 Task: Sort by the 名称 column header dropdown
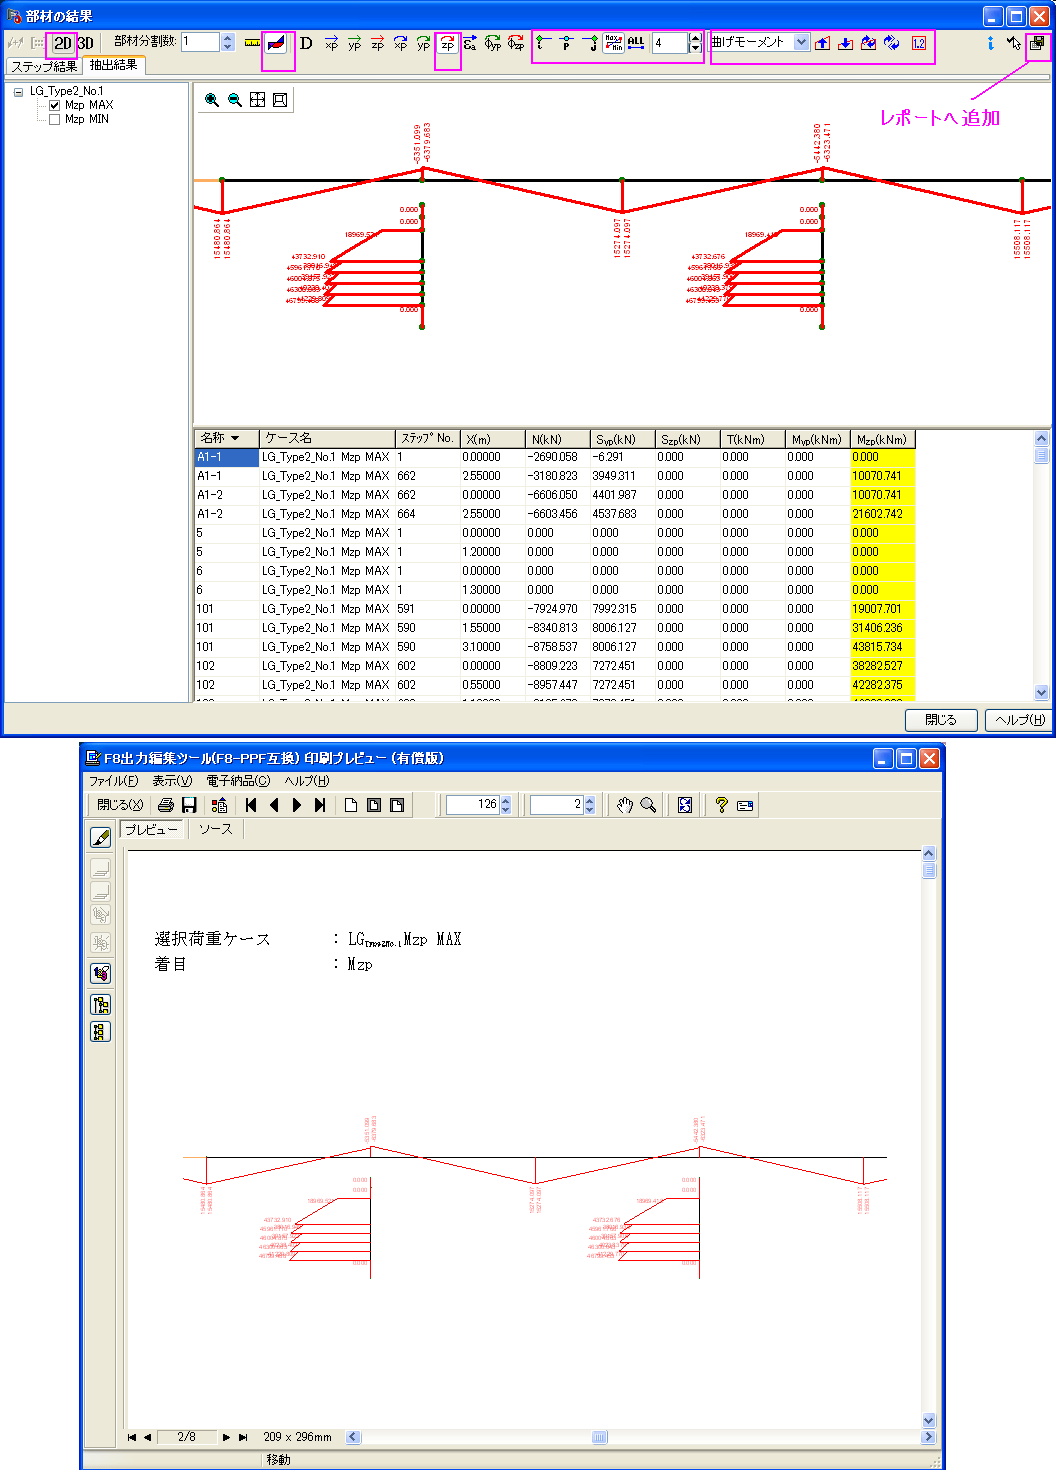pyautogui.click(x=226, y=438)
